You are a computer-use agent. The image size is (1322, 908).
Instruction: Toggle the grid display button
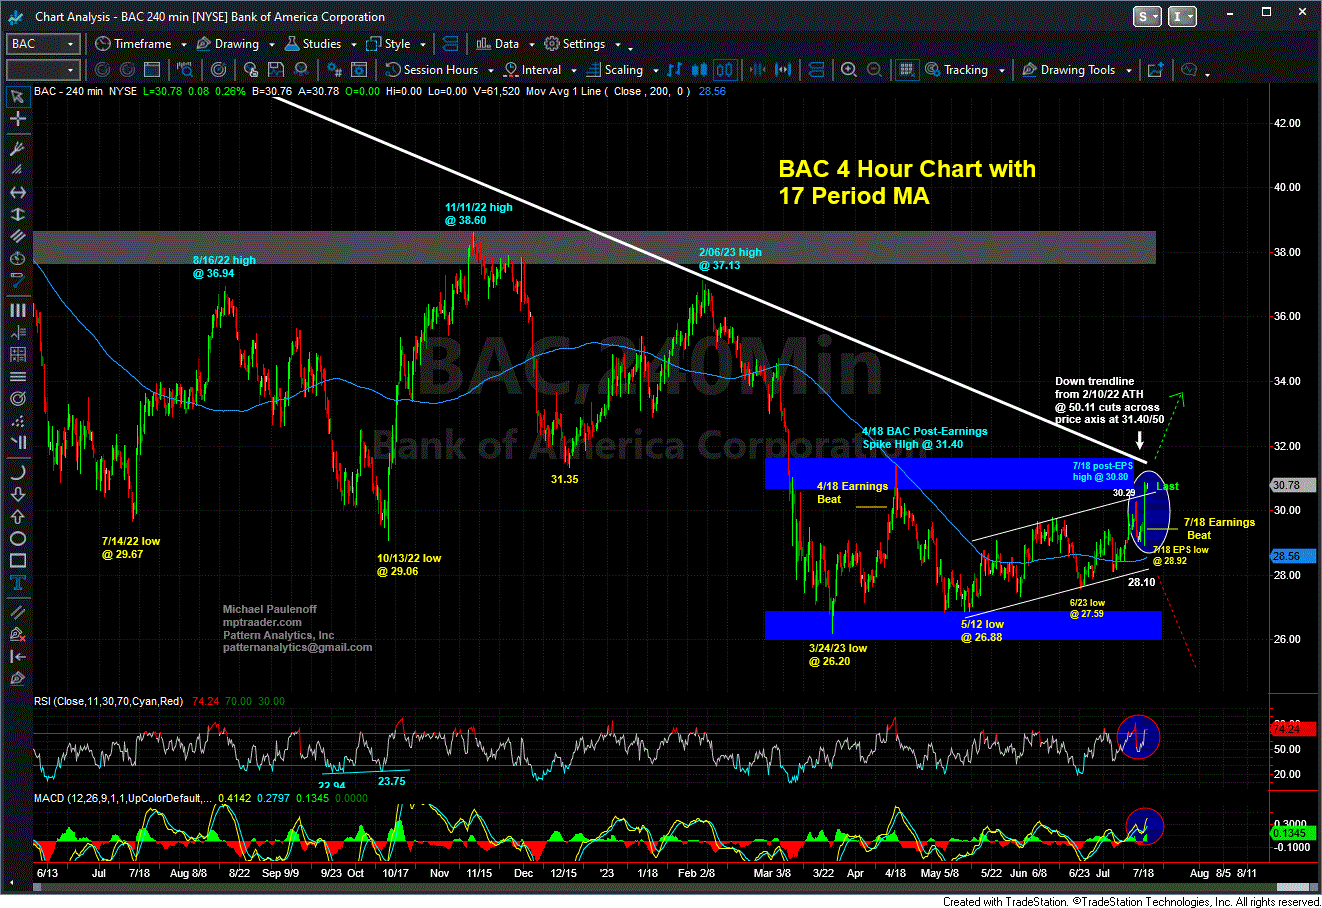(x=906, y=70)
